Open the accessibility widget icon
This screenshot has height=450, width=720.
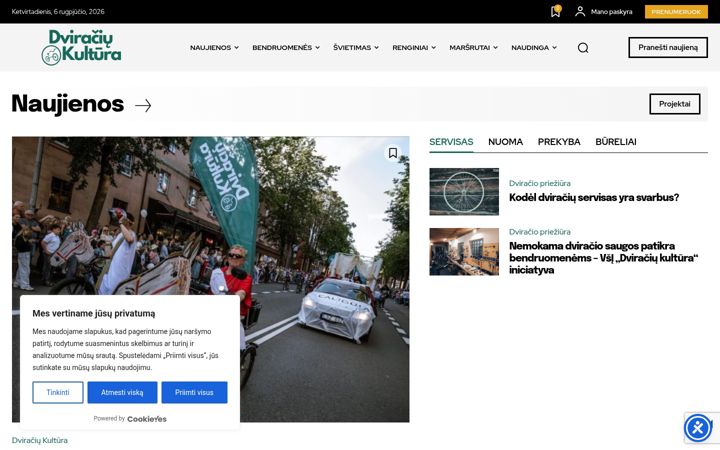[x=698, y=428]
